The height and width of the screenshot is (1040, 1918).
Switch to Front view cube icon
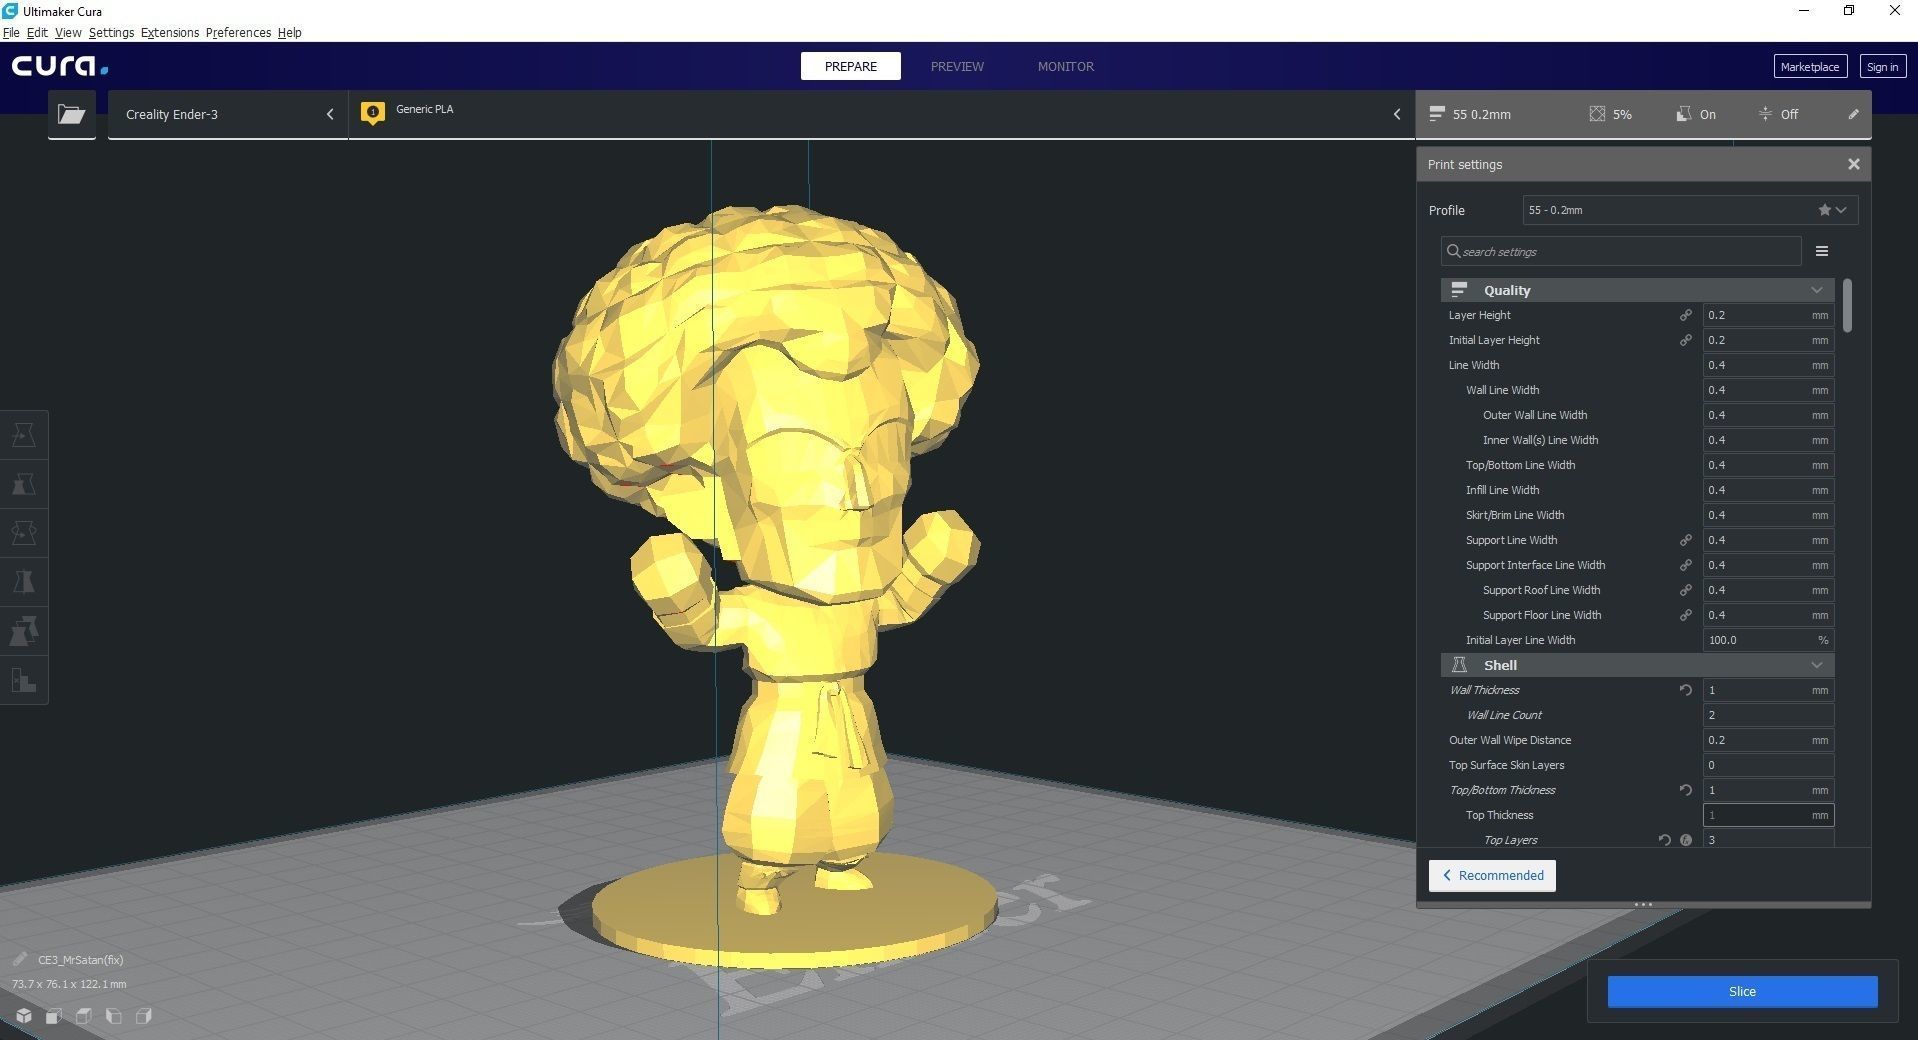[54, 1016]
